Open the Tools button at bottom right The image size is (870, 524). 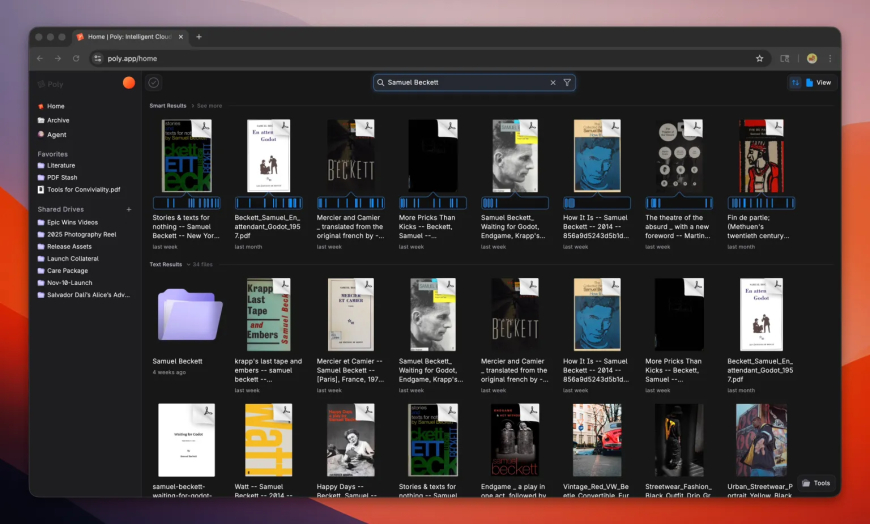pyautogui.click(x=816, y=483)
